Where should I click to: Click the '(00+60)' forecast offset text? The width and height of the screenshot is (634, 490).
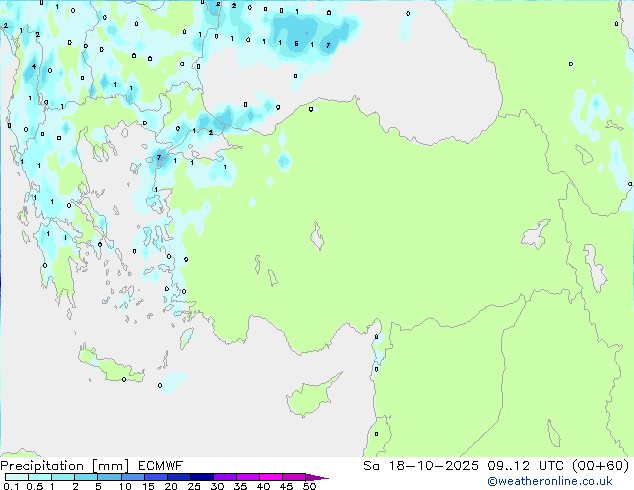click(601, 466)
